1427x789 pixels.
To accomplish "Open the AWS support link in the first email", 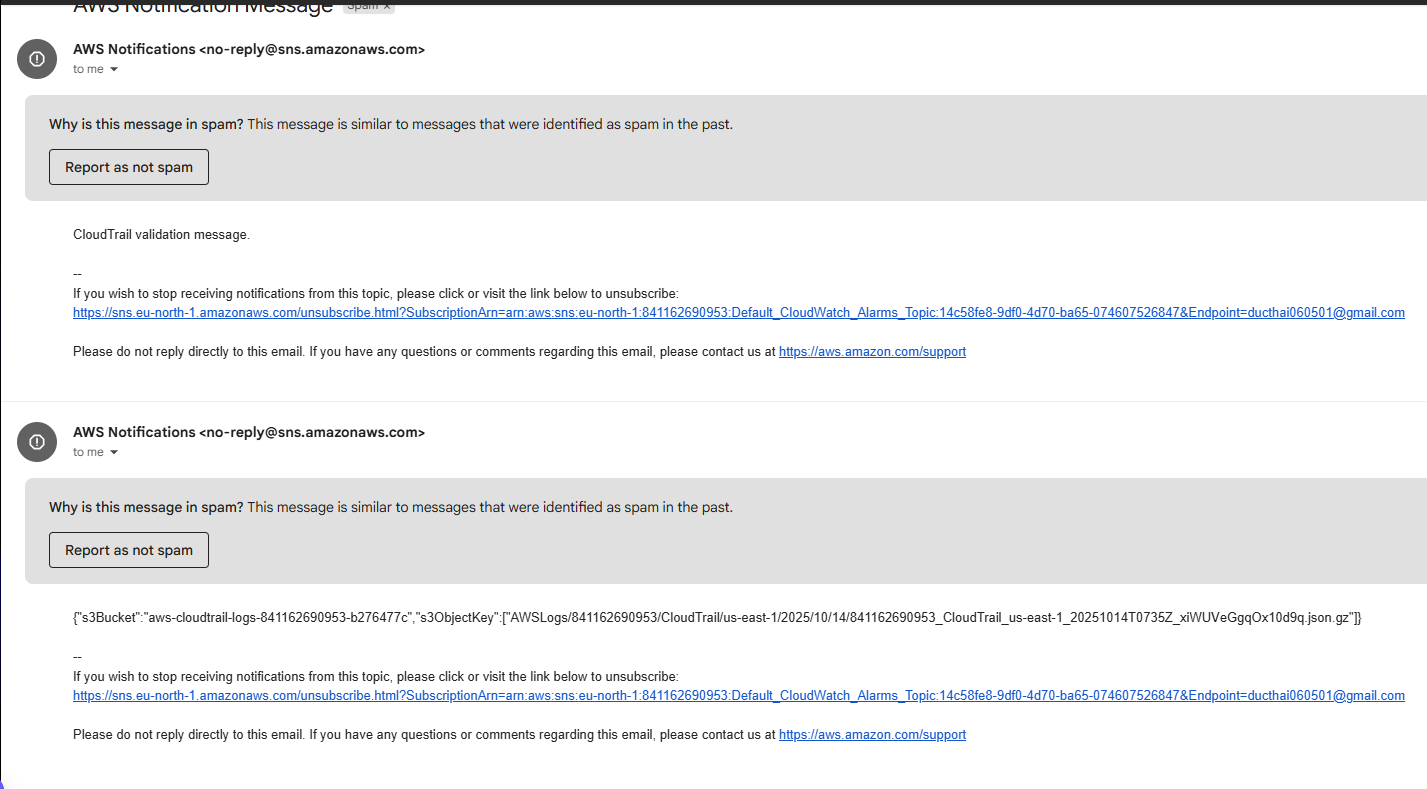I will coord(872,352).
